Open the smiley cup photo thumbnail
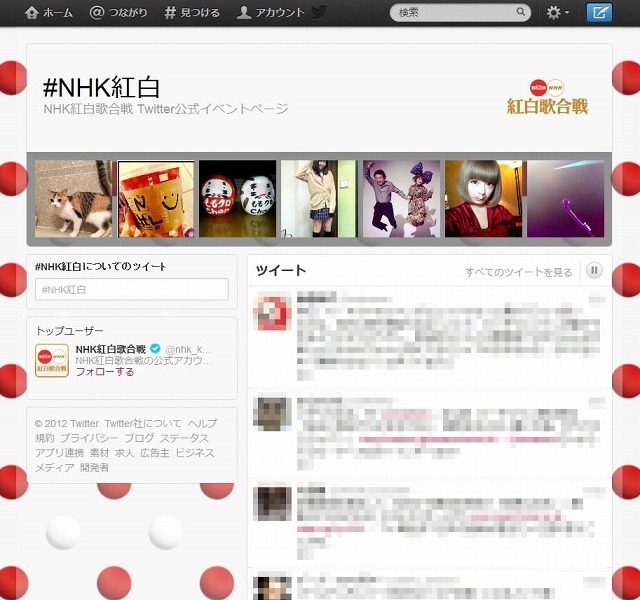This screenshot has height=600, width=640. click(x=156, y=199)
